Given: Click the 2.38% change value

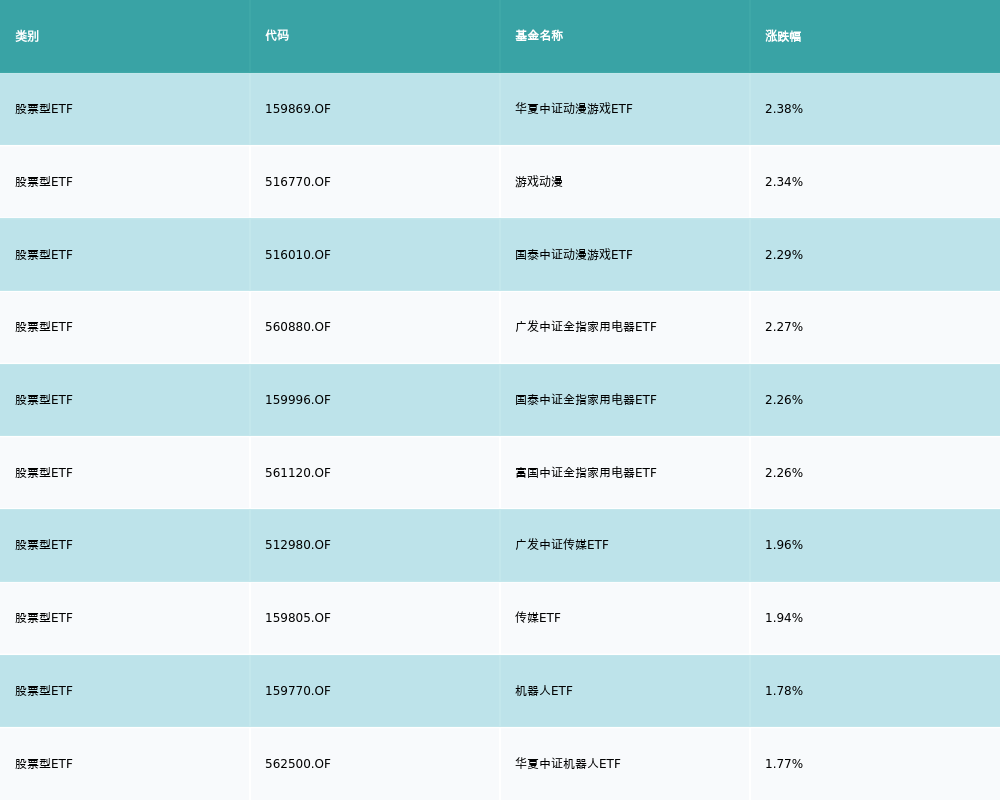Looking at the screenshot, I should pos(784,109).
